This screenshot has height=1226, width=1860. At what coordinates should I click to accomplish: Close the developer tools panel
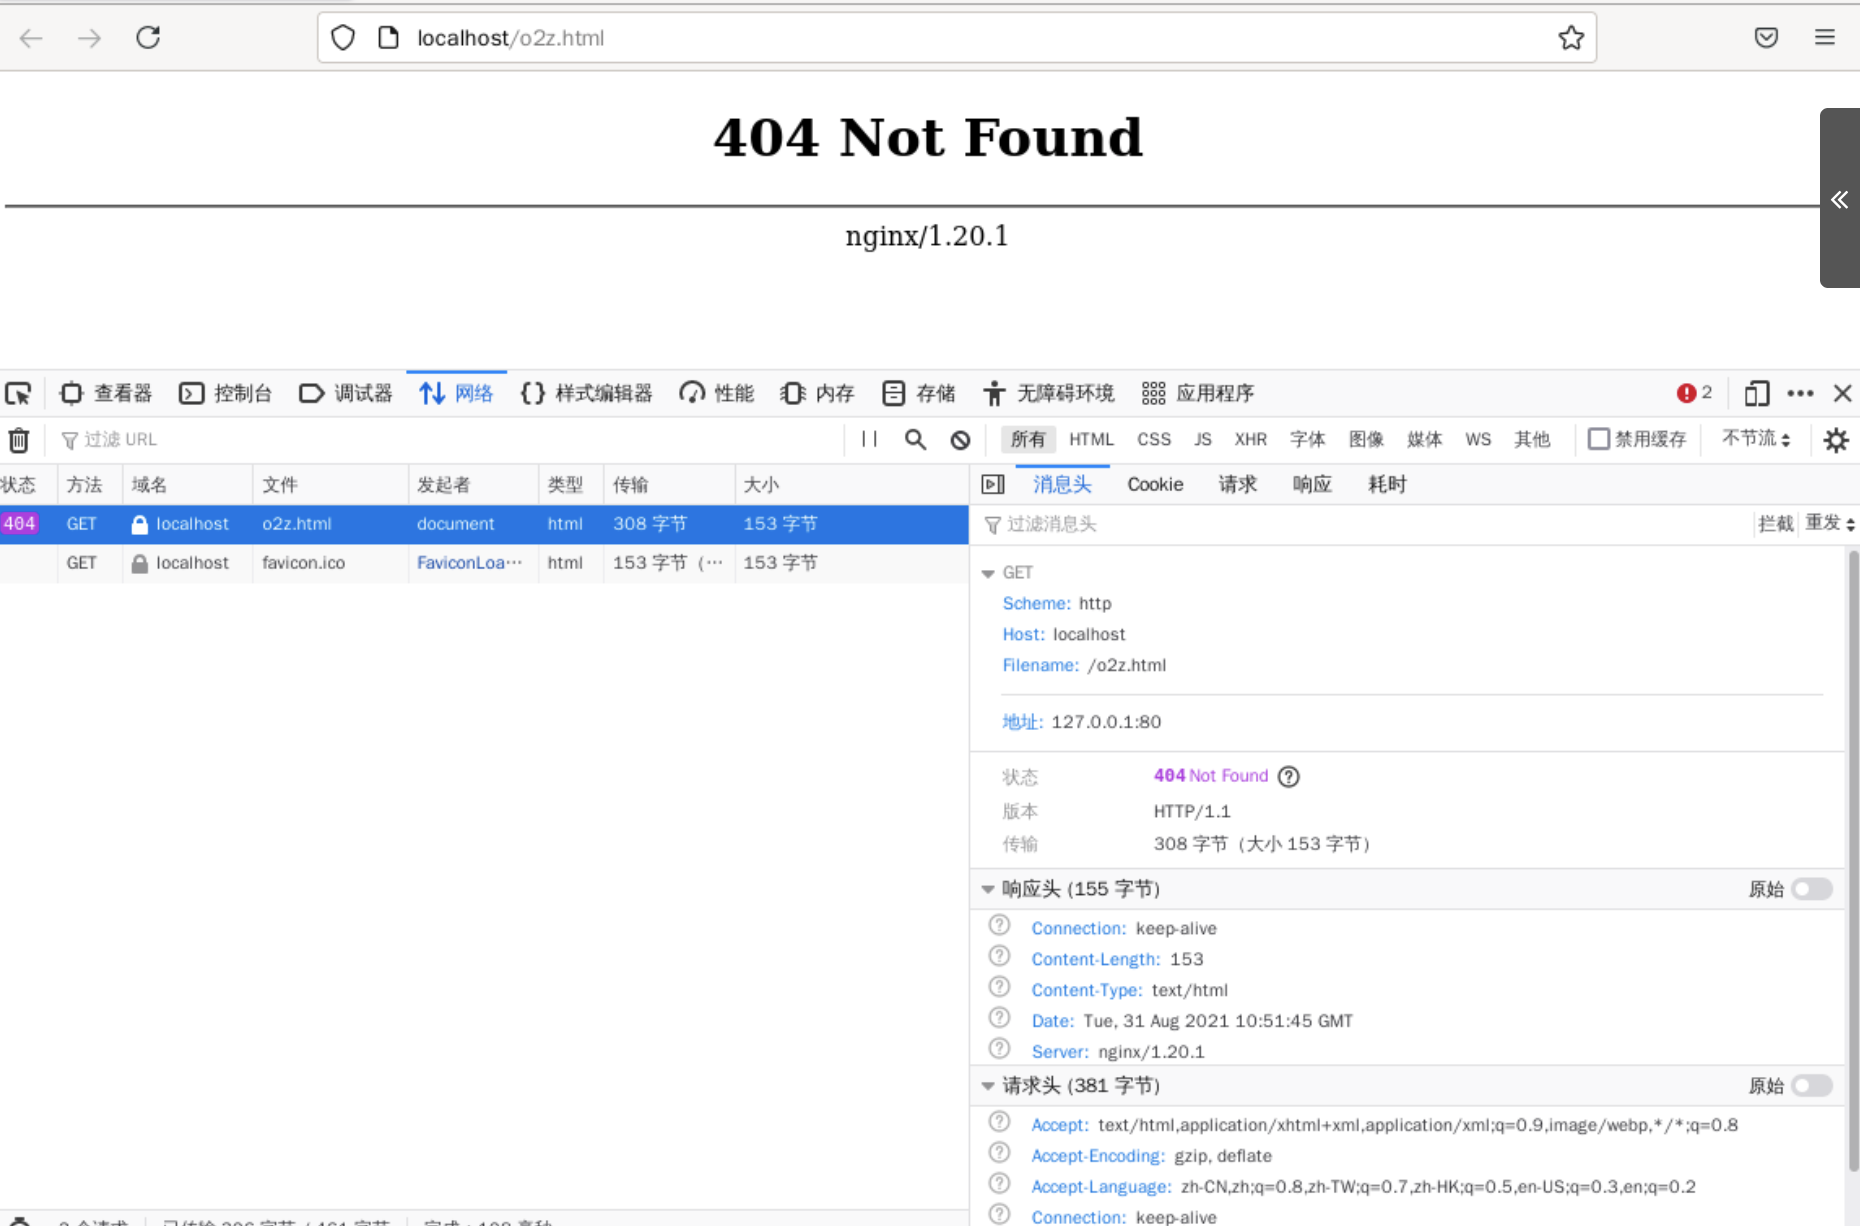point(1842,393)
